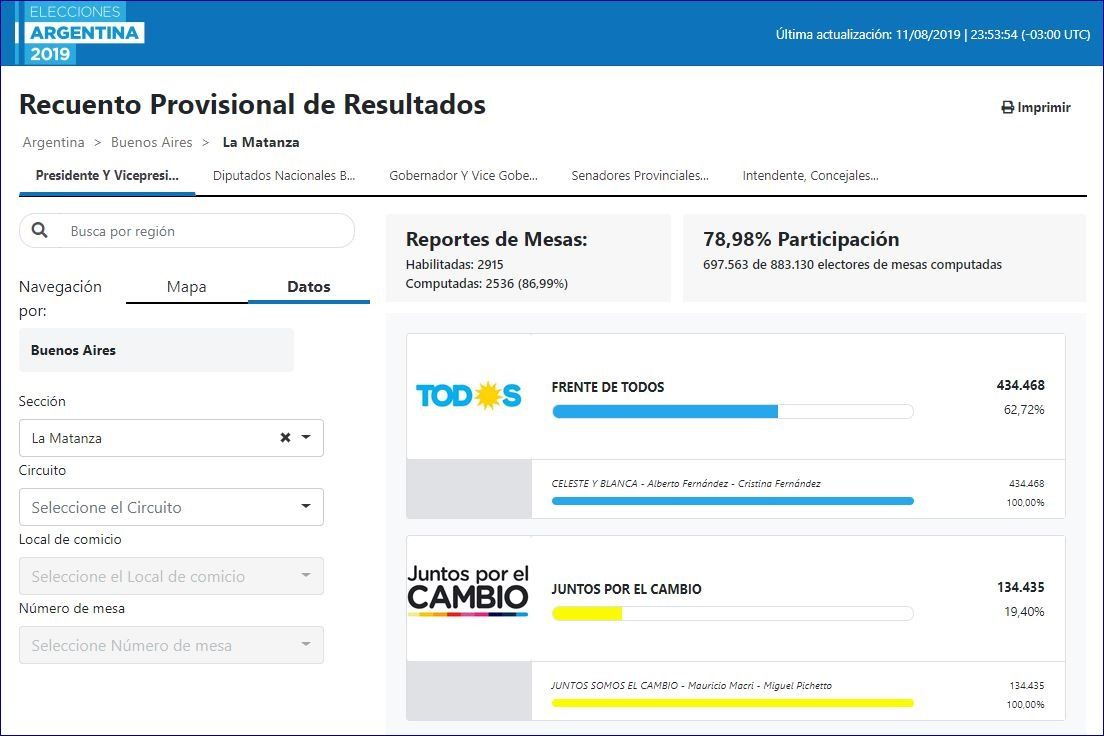
Task: Click the Juntos por el Cambio logo
Action: 468,590
